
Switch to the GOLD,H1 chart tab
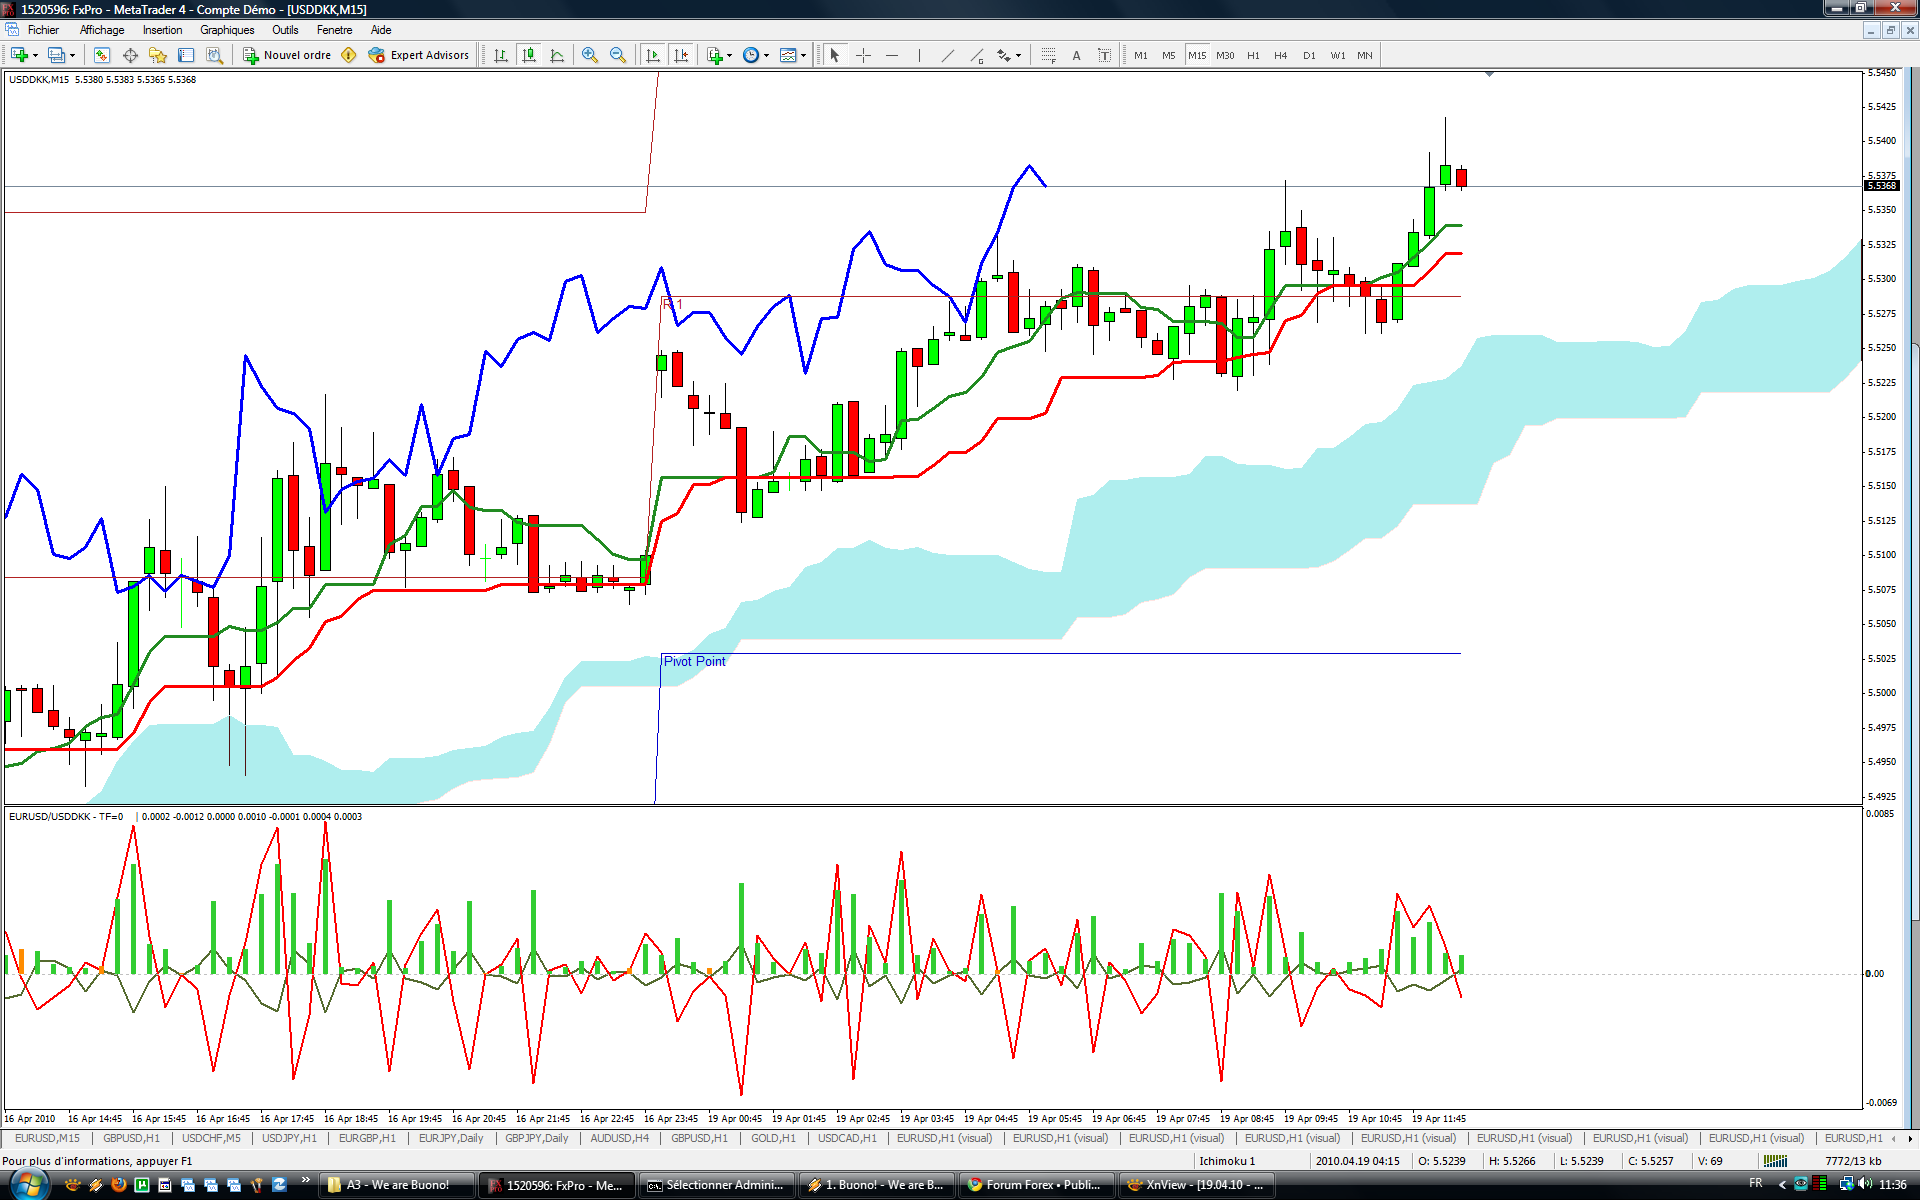pyautogui.click(x=773, y=1138)
